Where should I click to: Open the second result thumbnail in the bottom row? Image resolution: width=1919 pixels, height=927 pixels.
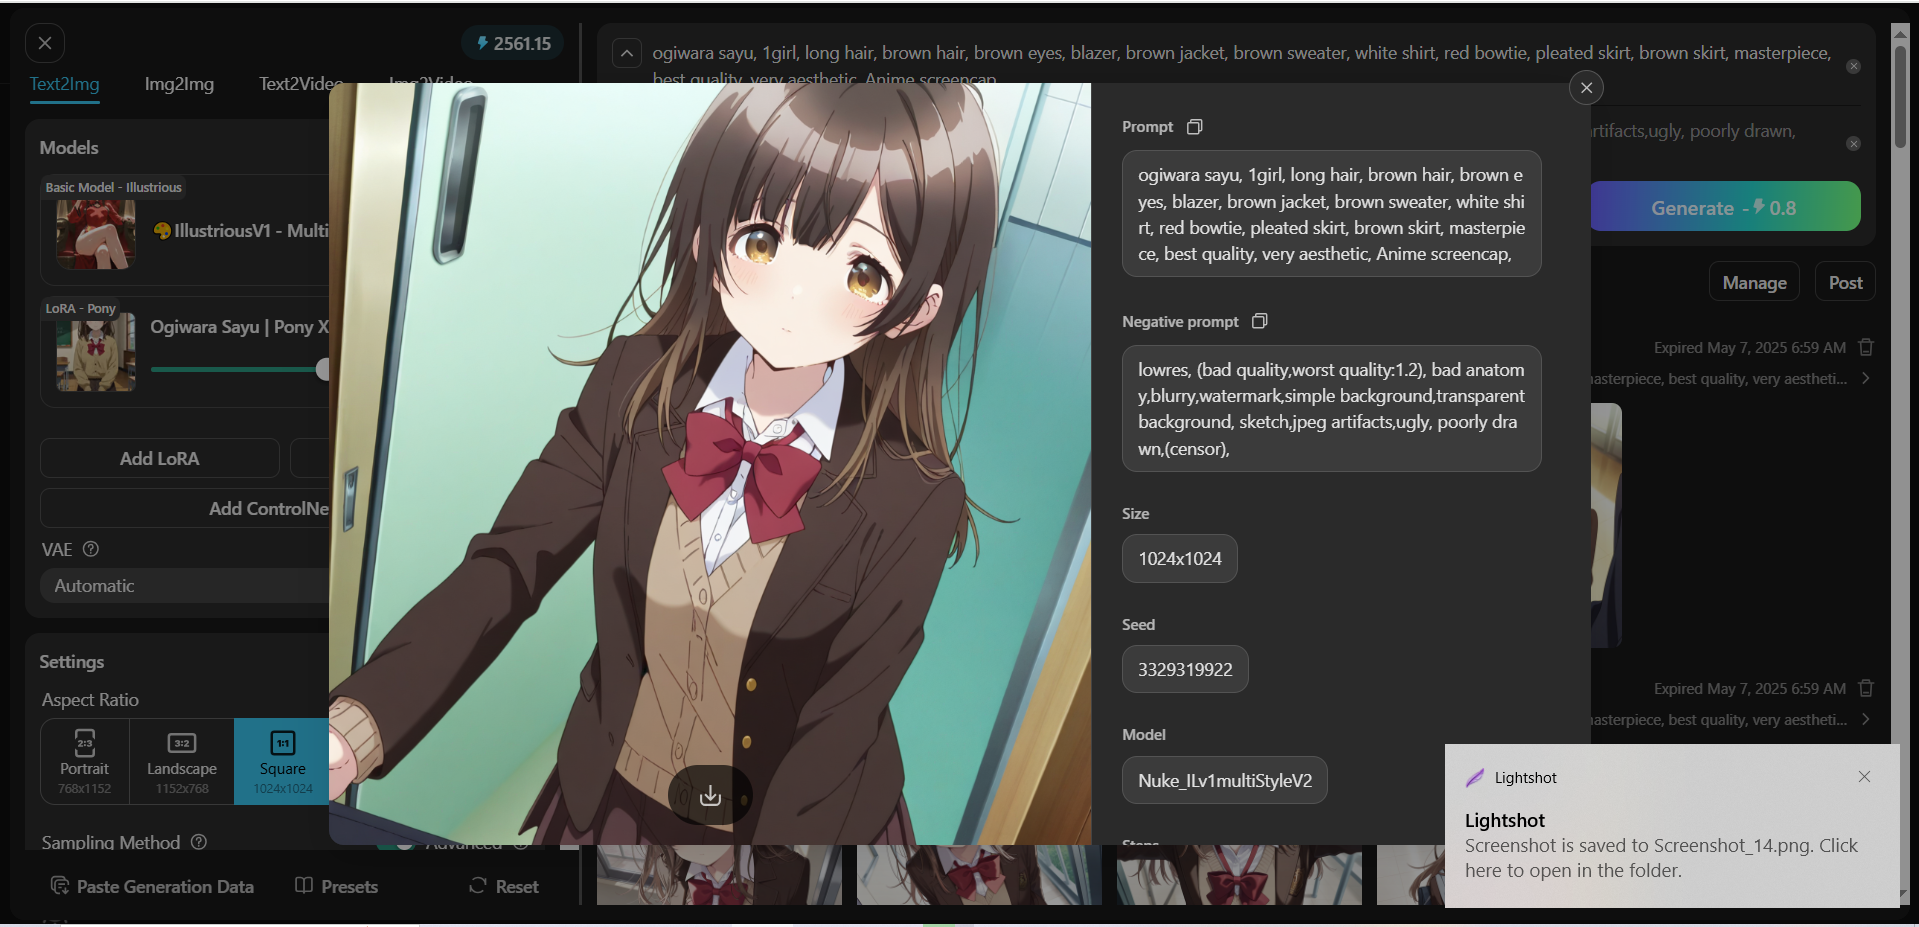(979, 875)
